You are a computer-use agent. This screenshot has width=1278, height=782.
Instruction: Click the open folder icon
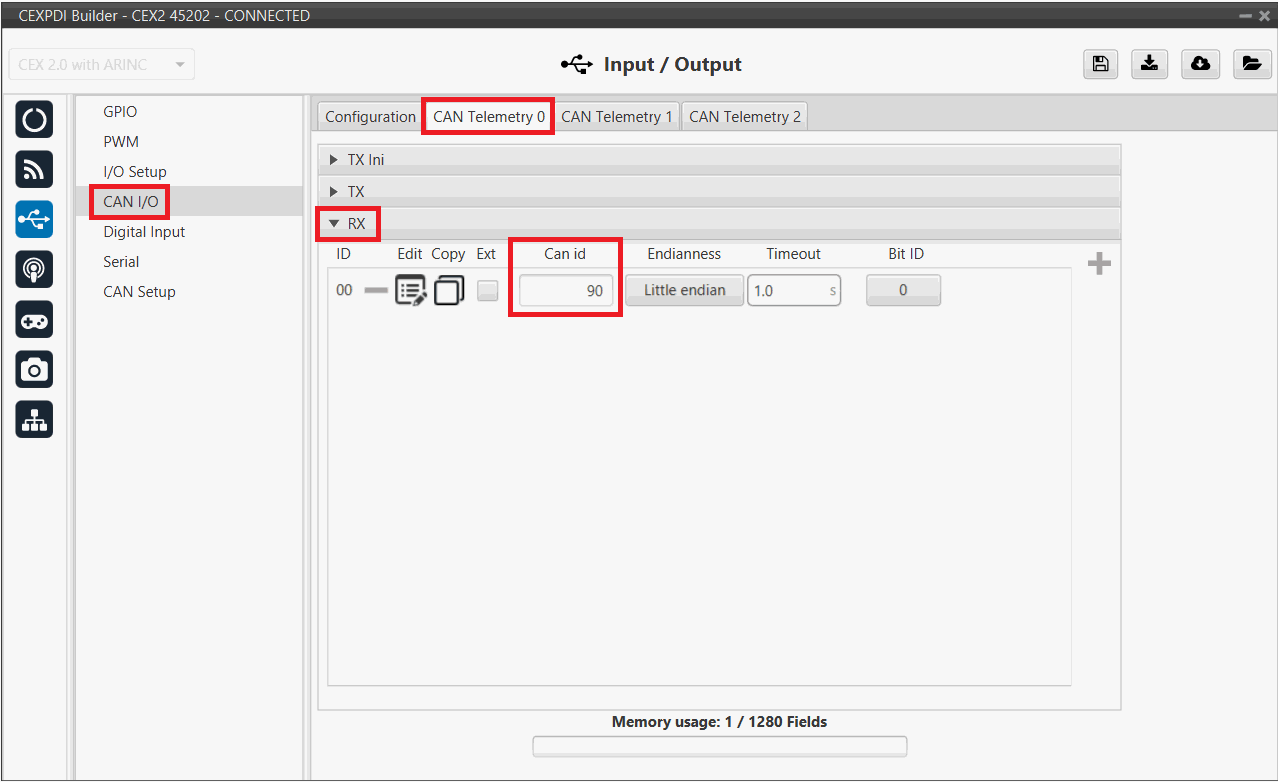(x=1251, y=64)
